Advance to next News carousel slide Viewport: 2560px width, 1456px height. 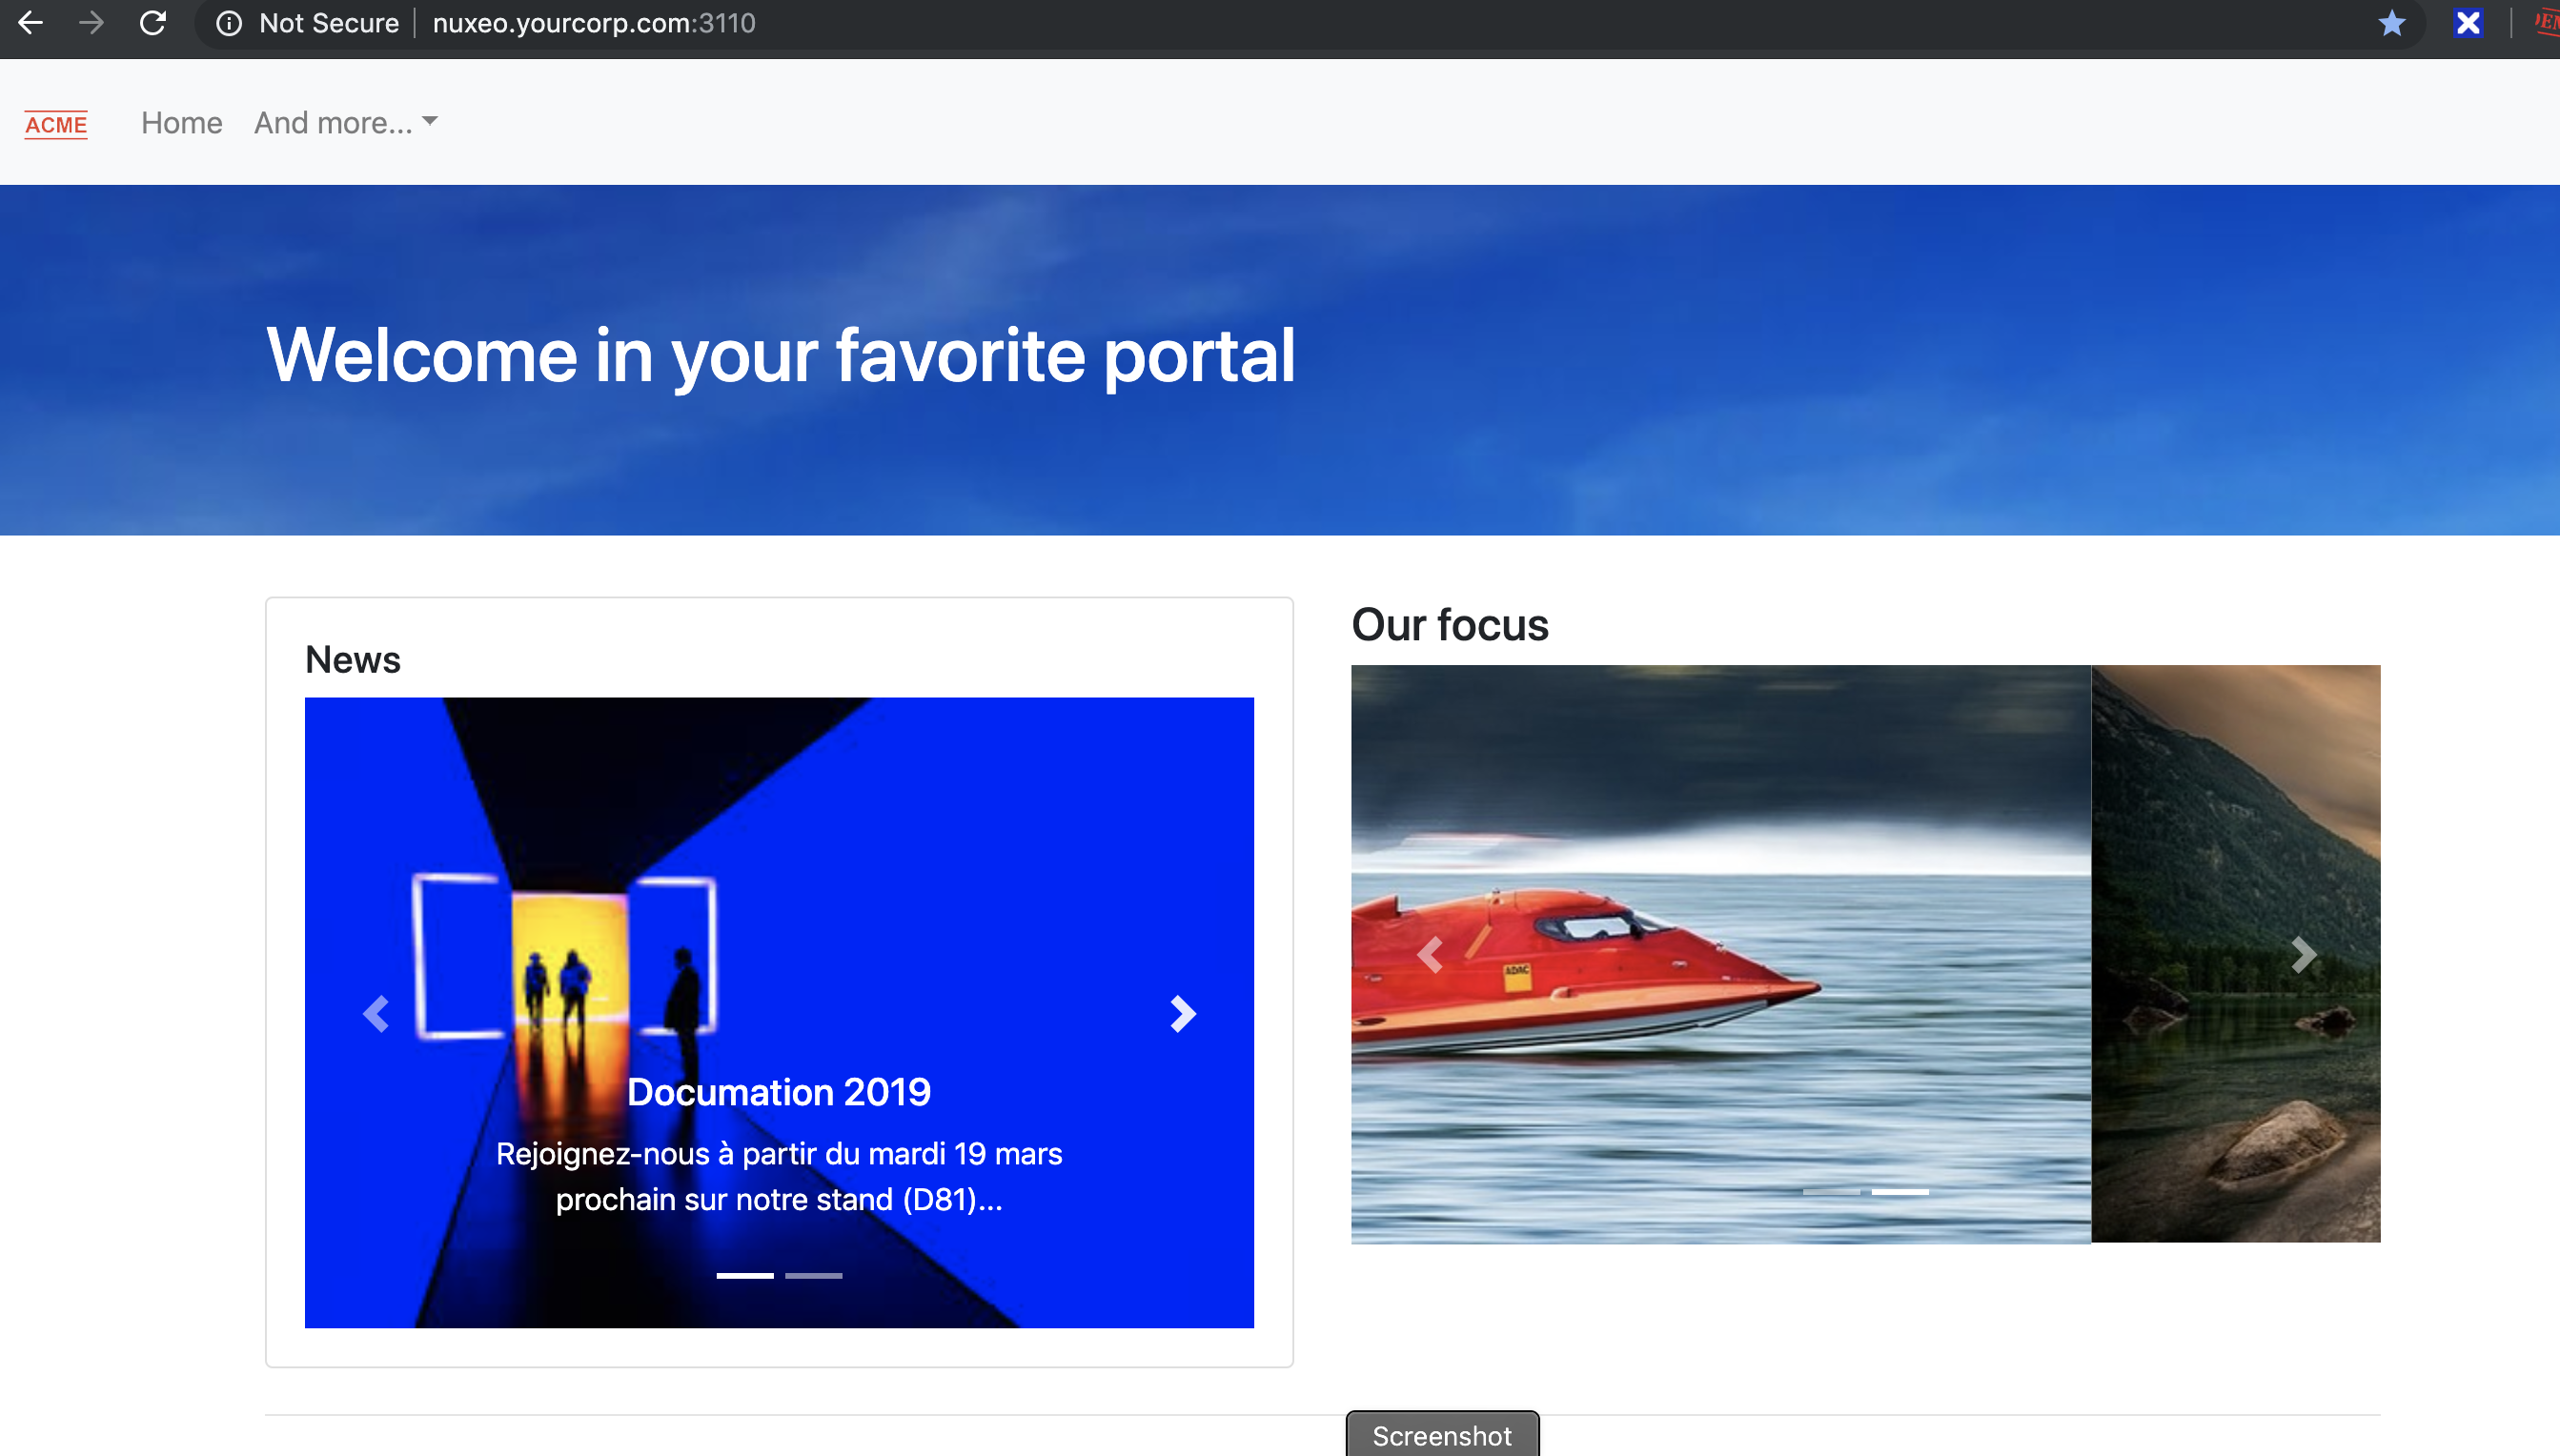coord(1182,1014)
